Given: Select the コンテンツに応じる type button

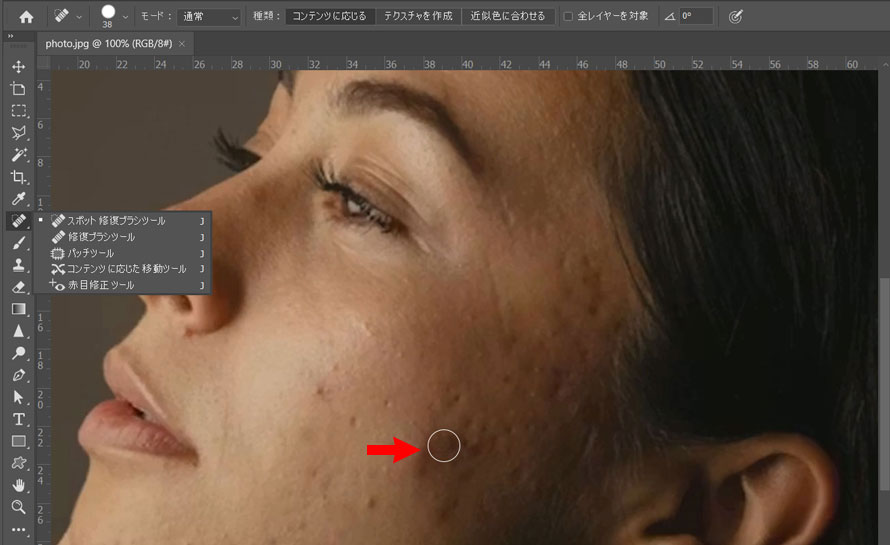Looking at the screenshot, I should 329,16.
